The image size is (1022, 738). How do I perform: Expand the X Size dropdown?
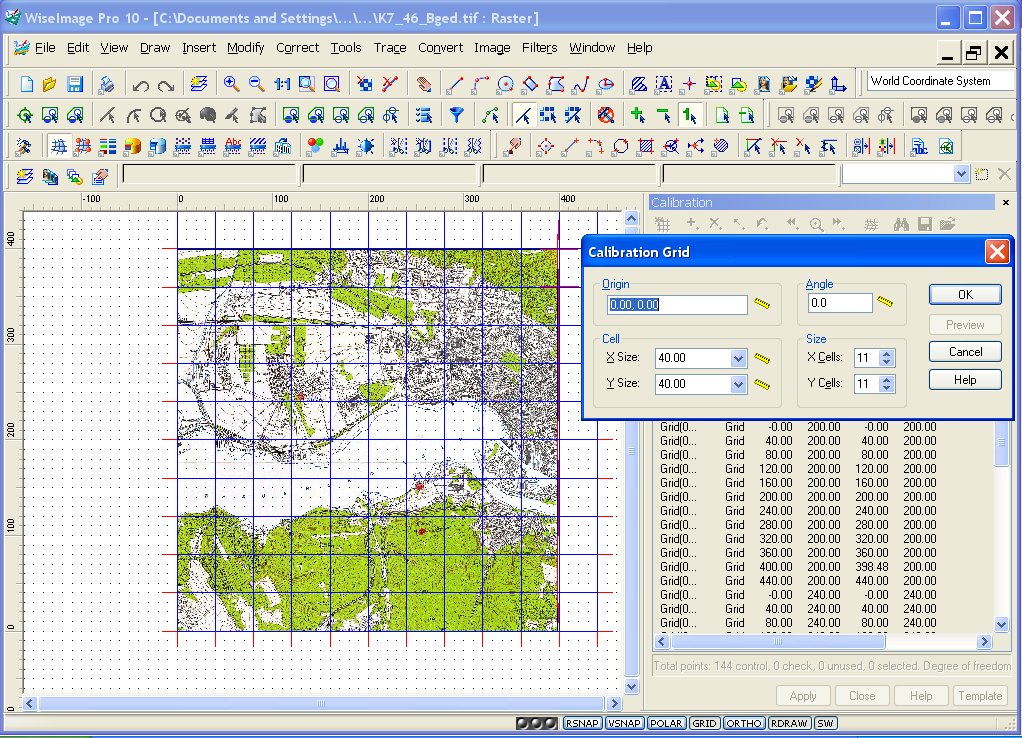pyautogui.click(x=738, y=358)
